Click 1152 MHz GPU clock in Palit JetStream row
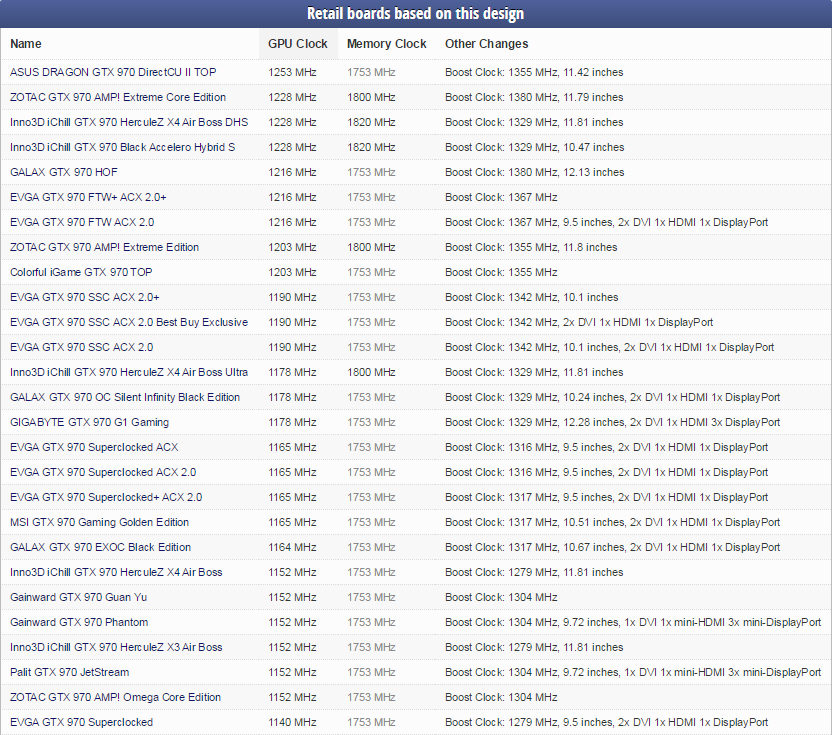 pos(292,671)
